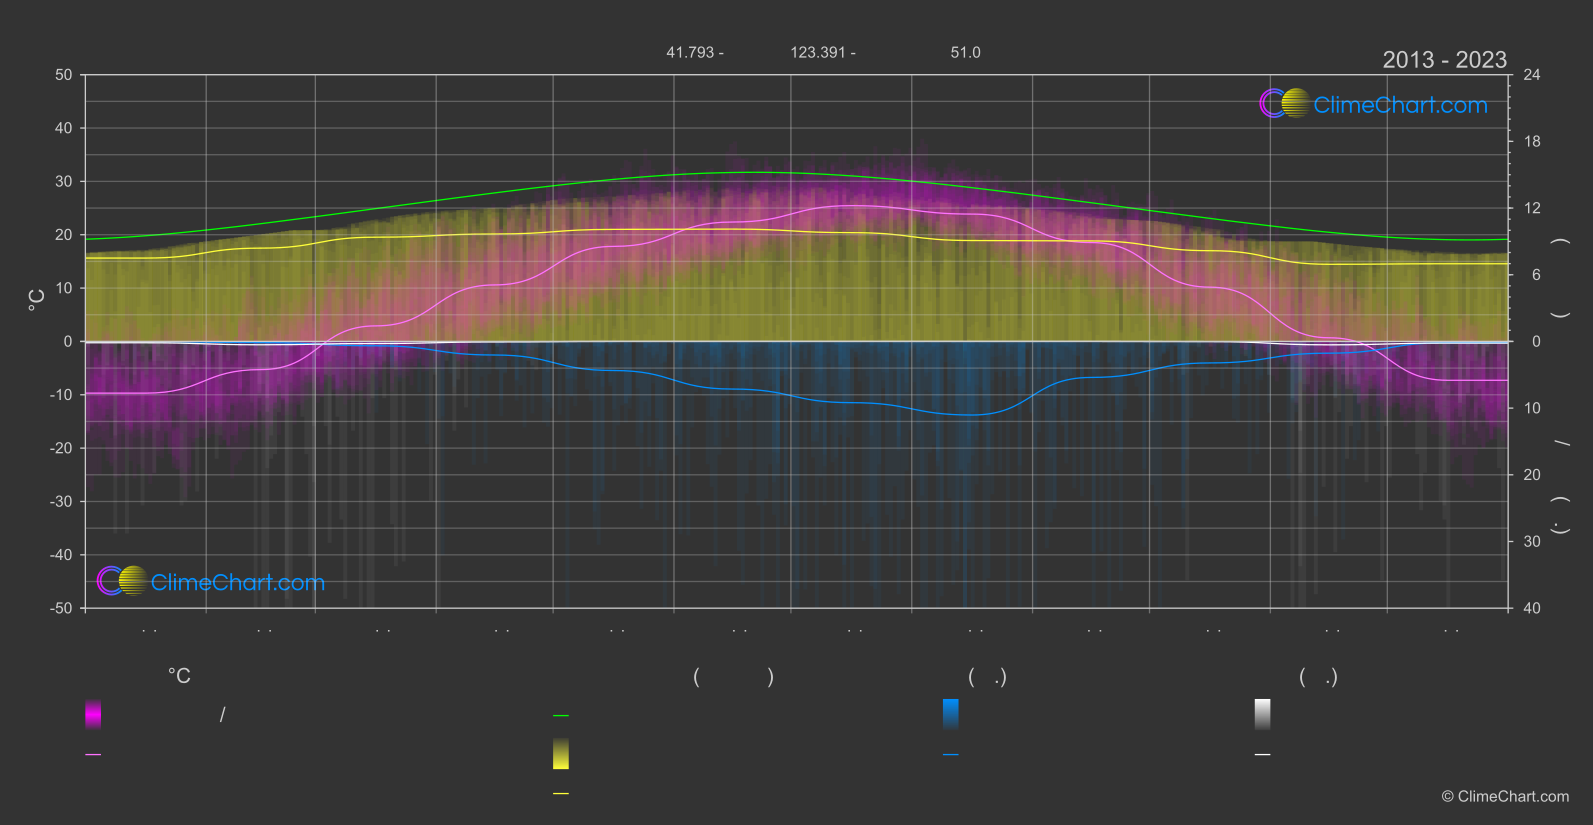Click the 41.793 latitude value
This screenshot has width=1593, height=825.
coord(690,52)
